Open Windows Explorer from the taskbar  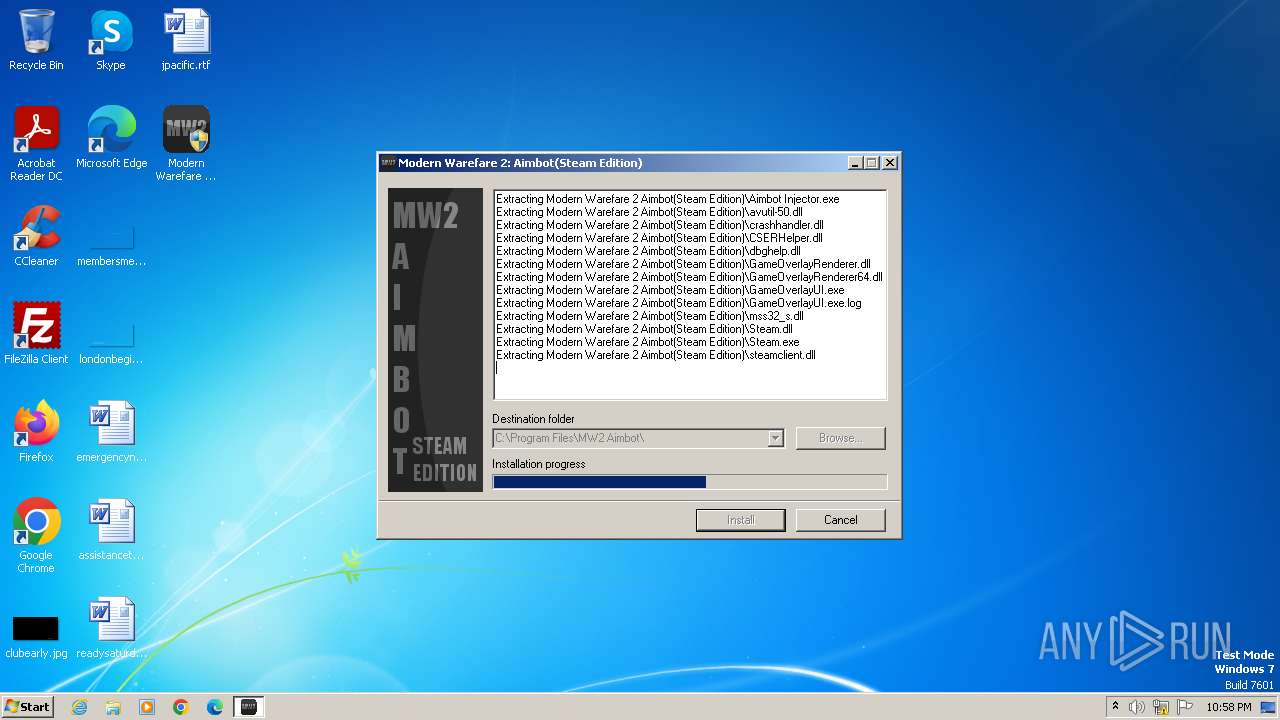113,707
